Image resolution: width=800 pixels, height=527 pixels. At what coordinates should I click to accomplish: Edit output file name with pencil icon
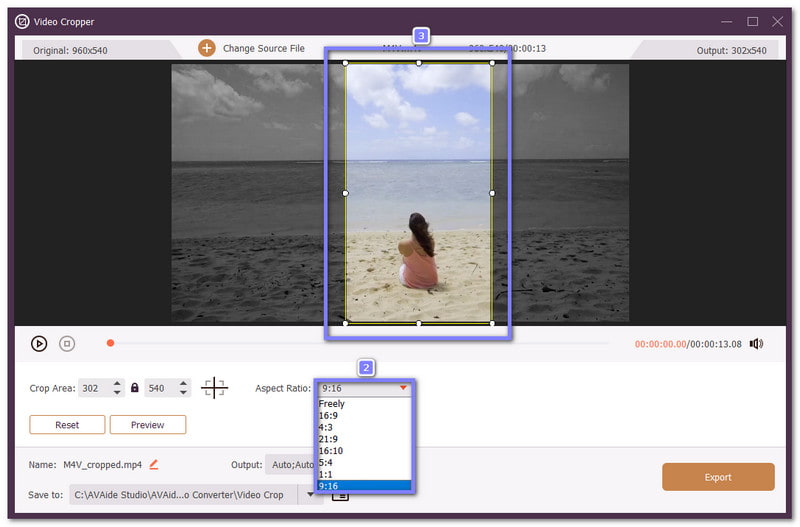point(154,464)
